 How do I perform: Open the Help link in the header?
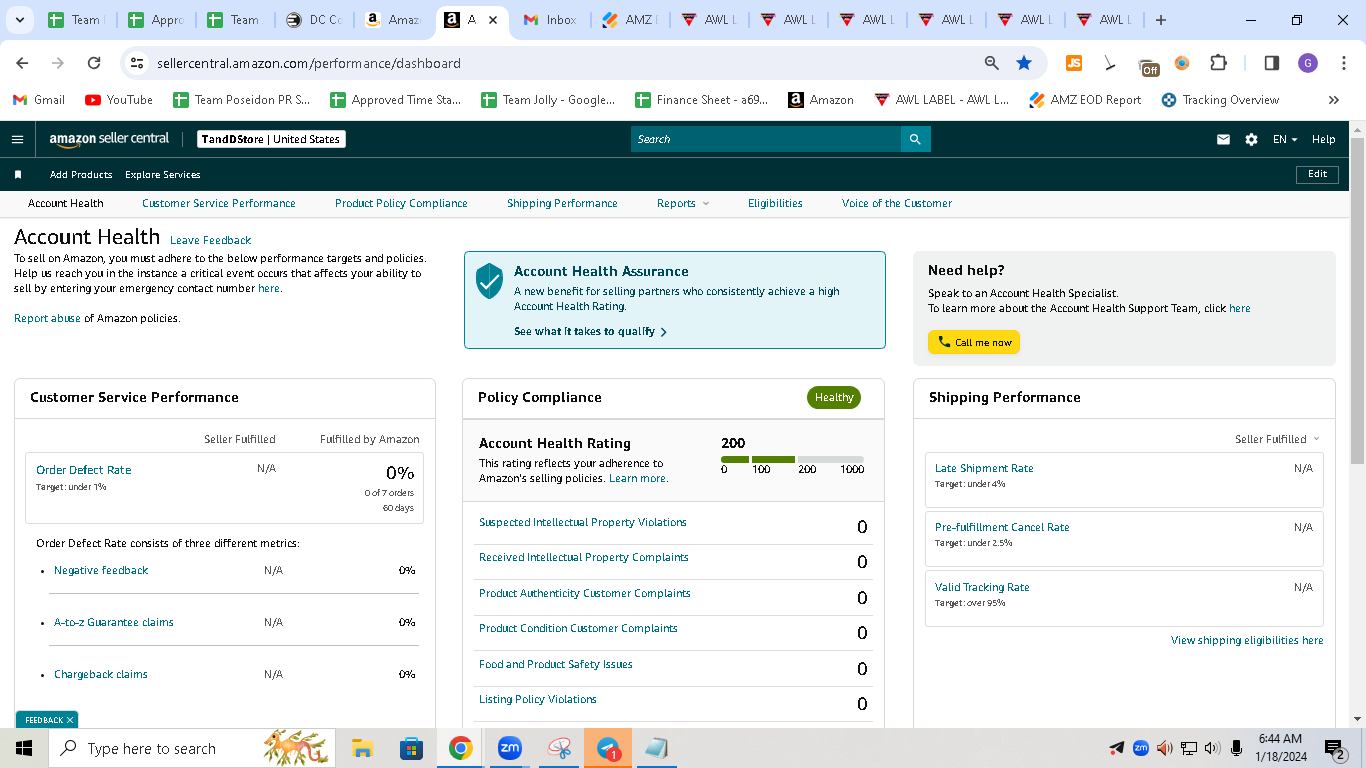point(1324,140)
